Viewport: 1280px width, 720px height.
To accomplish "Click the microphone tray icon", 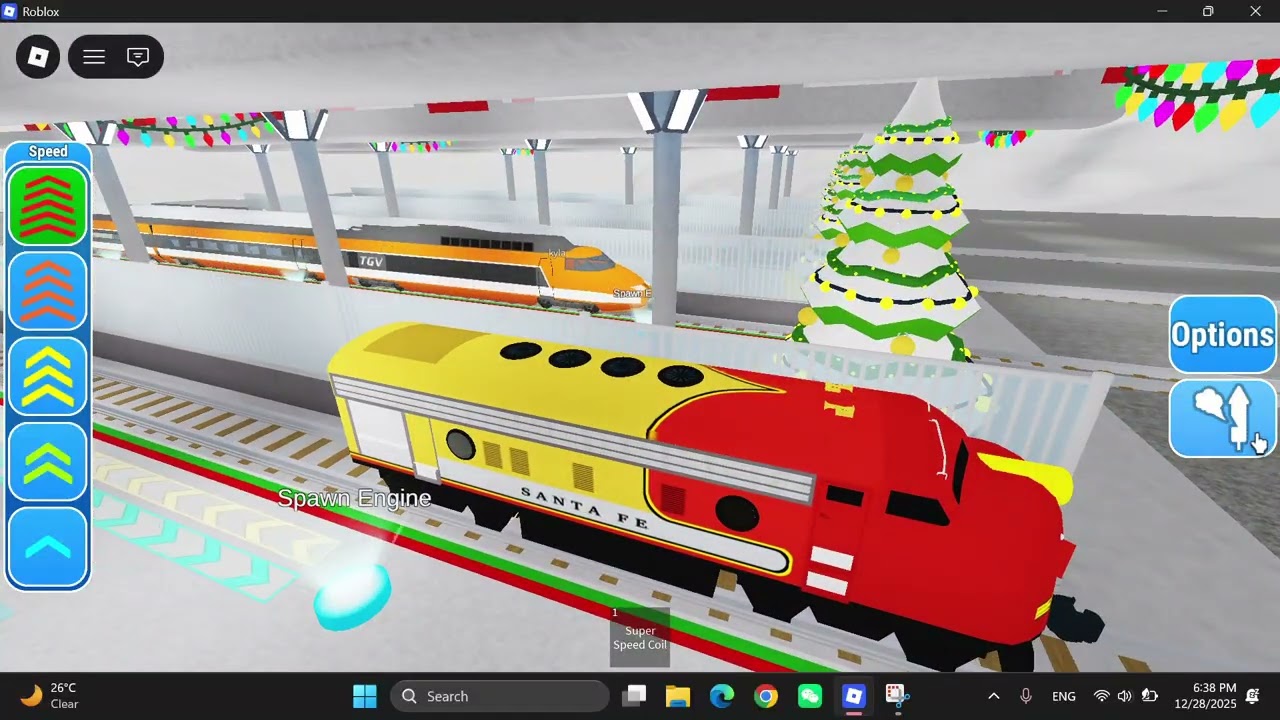I will [x=1026, y=696].
